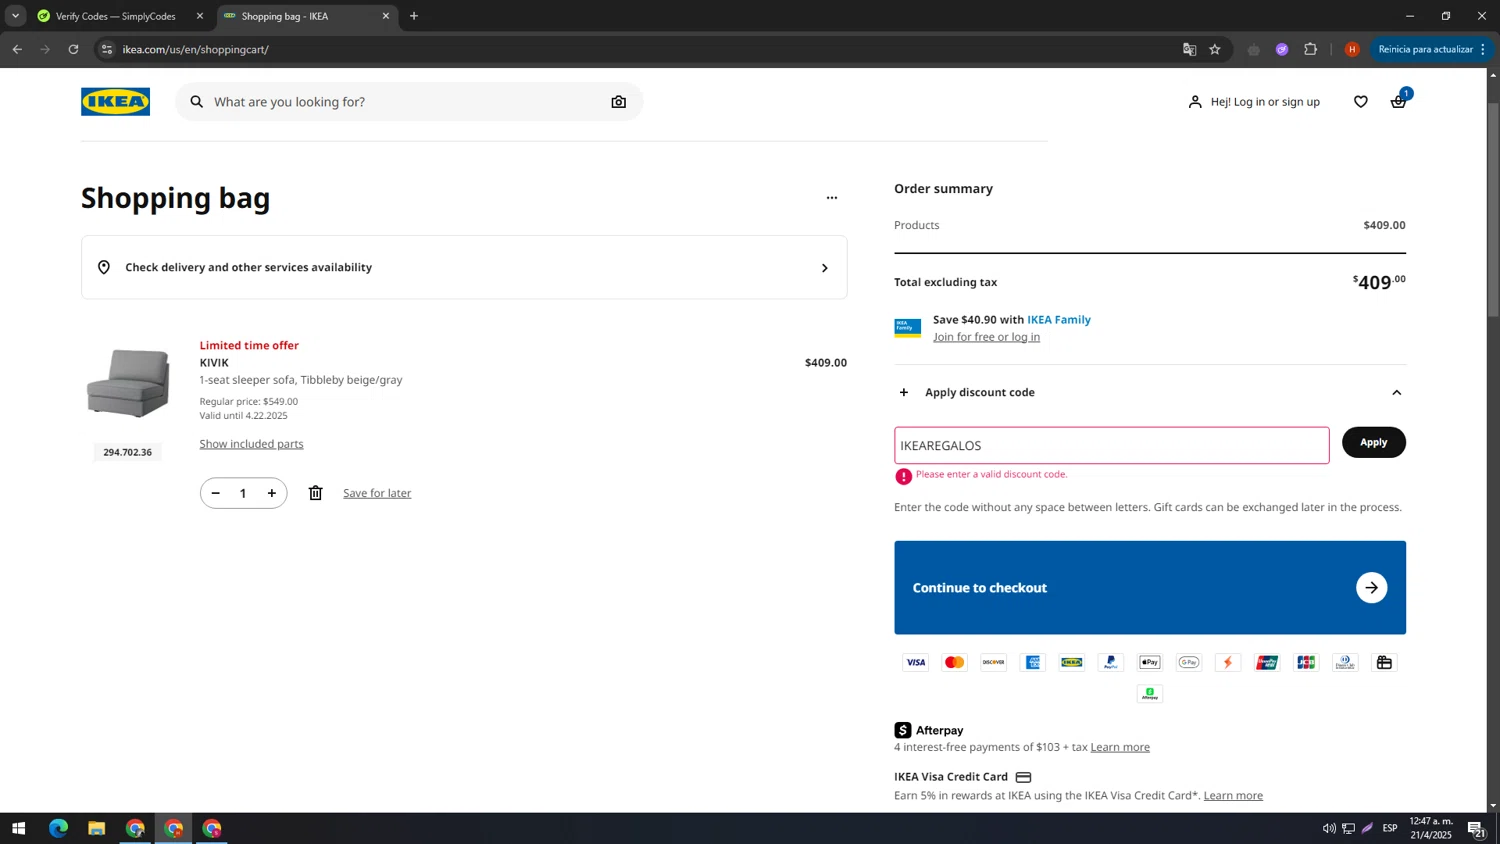Click the gift card payment icon

(x=1384, y=662)
